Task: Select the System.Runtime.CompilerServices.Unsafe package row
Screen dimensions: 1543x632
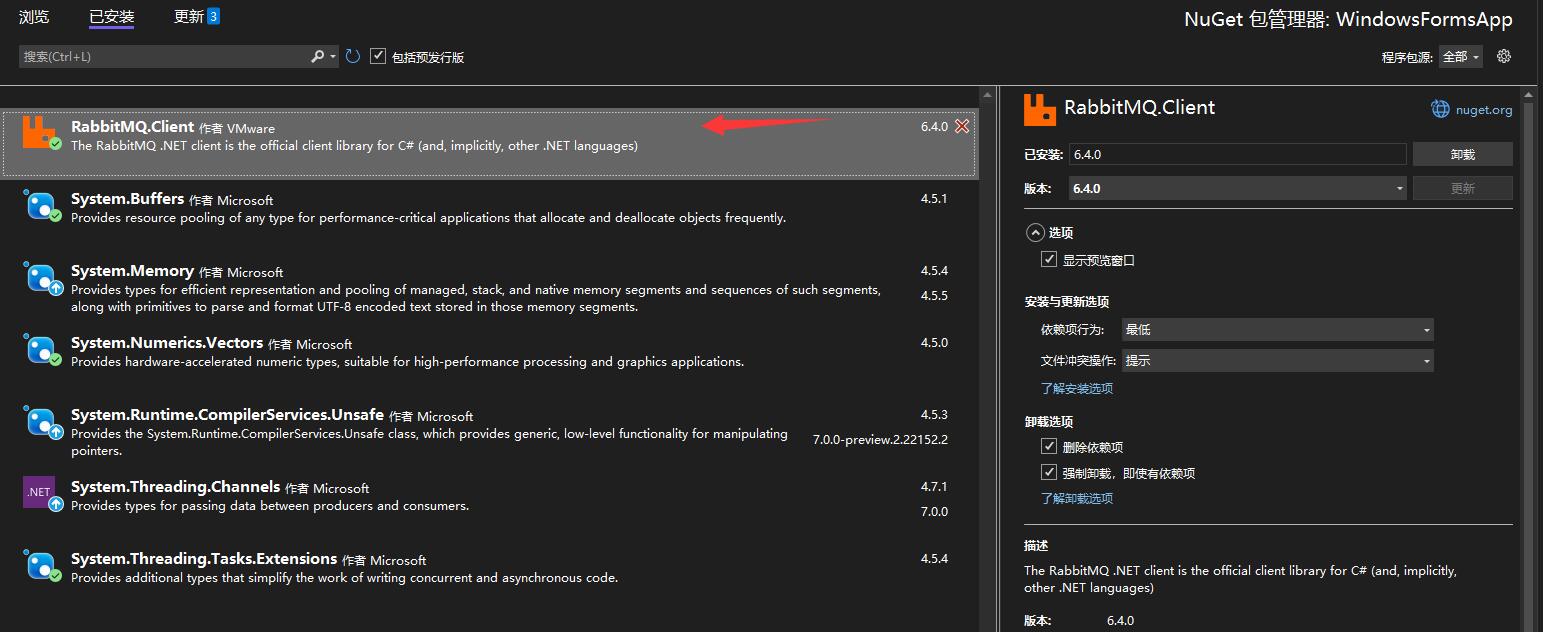Action: click(x=489, y=431)
